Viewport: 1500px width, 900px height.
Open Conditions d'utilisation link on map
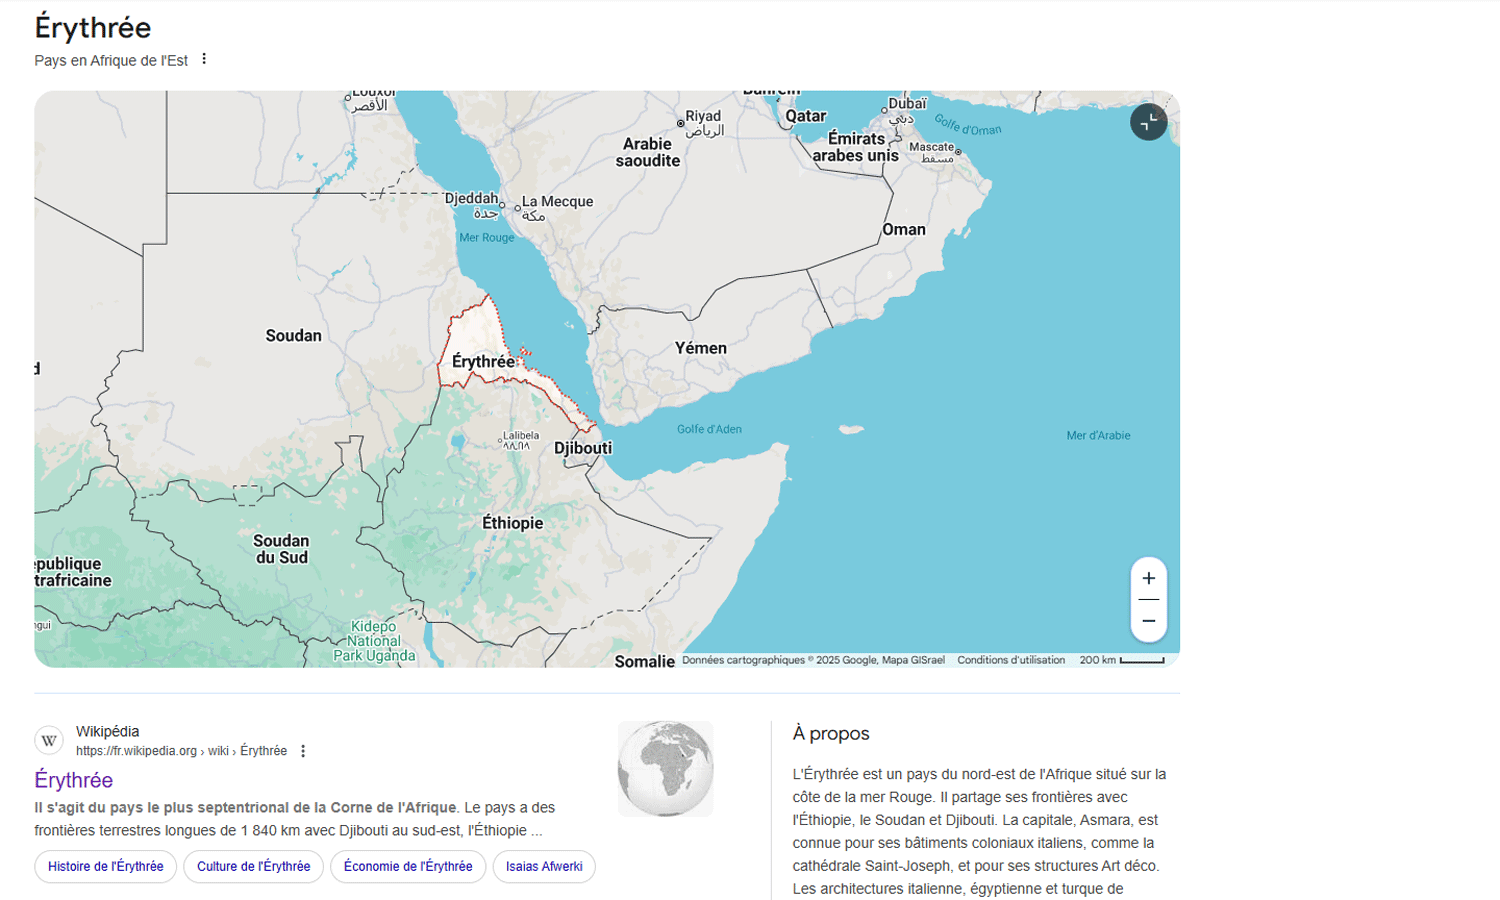(1010, 660)
